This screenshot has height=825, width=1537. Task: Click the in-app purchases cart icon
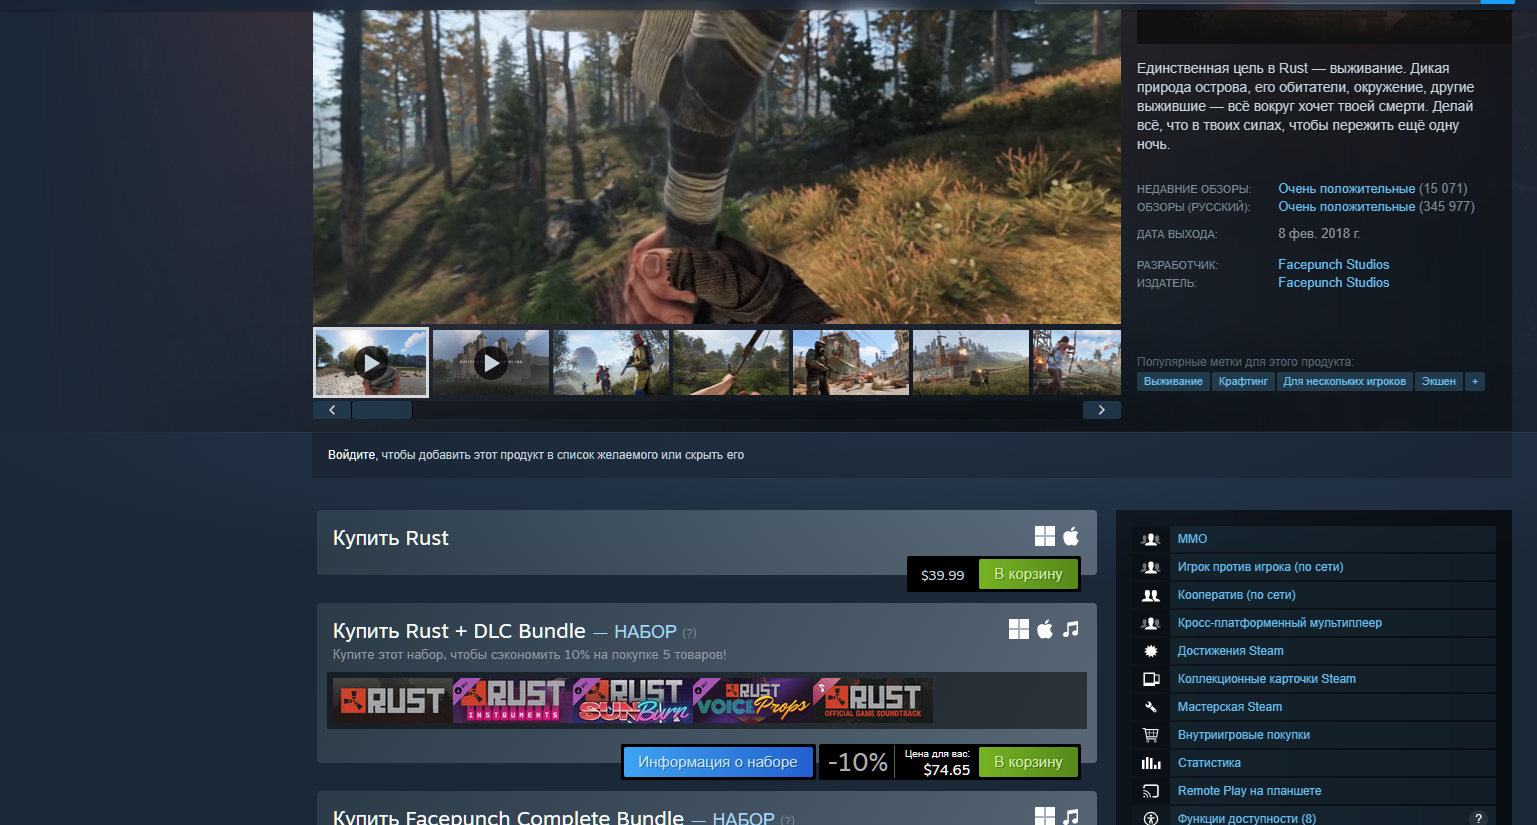pos(1151,735)
